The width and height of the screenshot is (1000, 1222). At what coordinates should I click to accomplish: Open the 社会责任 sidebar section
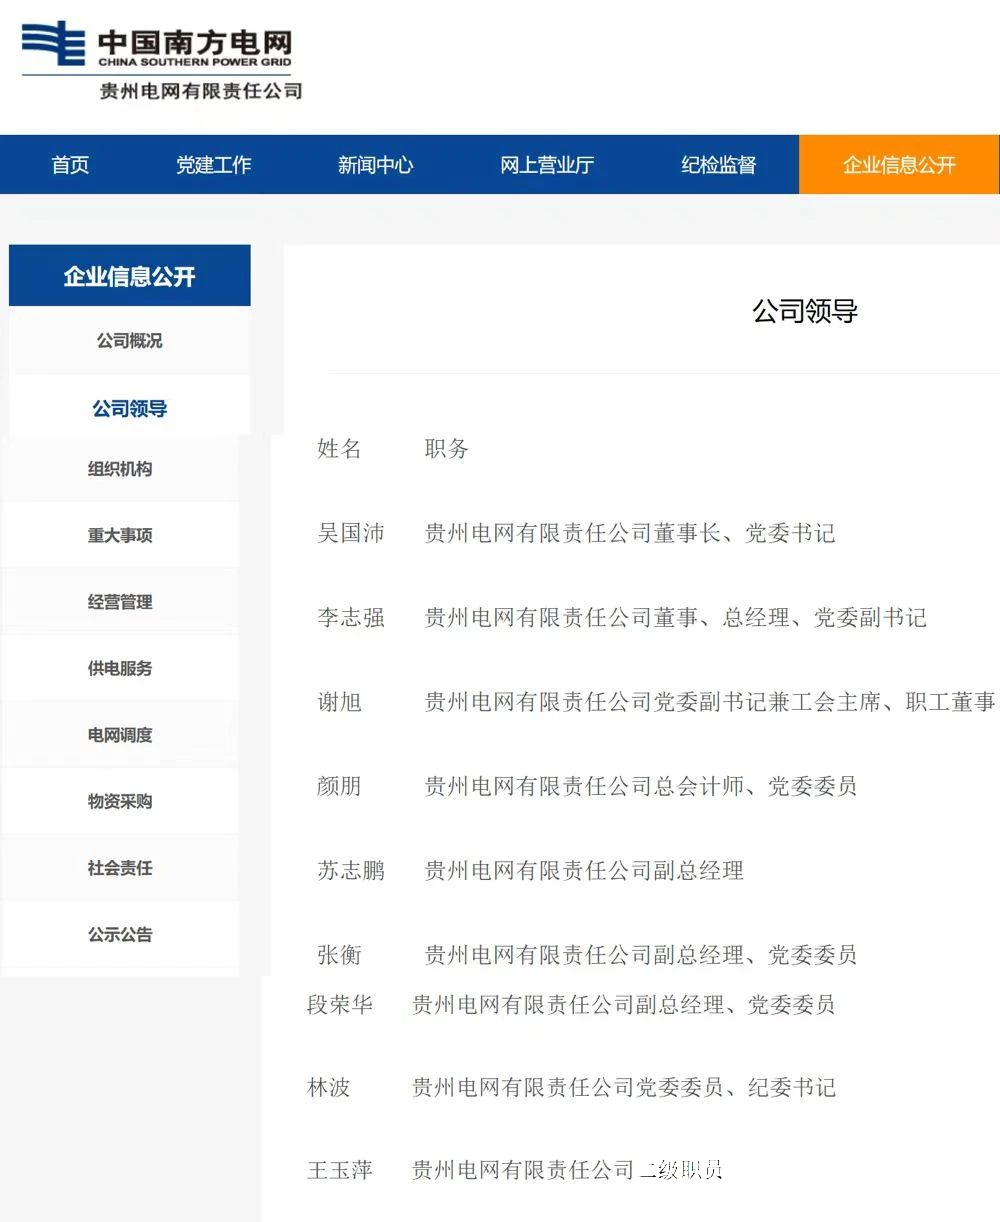click(120, 868)
